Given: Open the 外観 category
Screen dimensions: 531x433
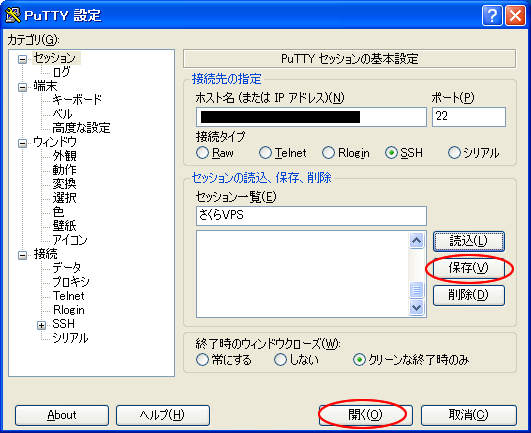Looking at the screenshot, I should (x=64, y=156).
